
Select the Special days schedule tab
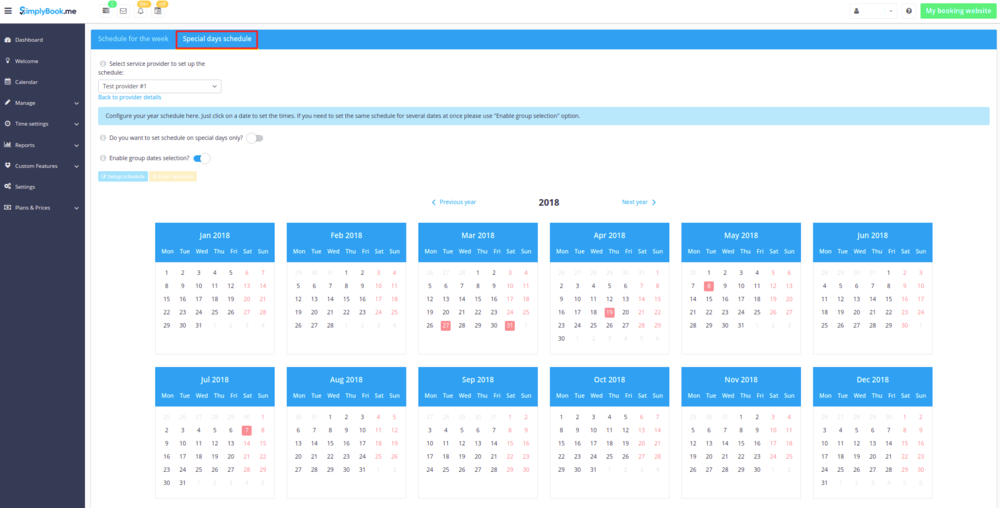[217, 39]
